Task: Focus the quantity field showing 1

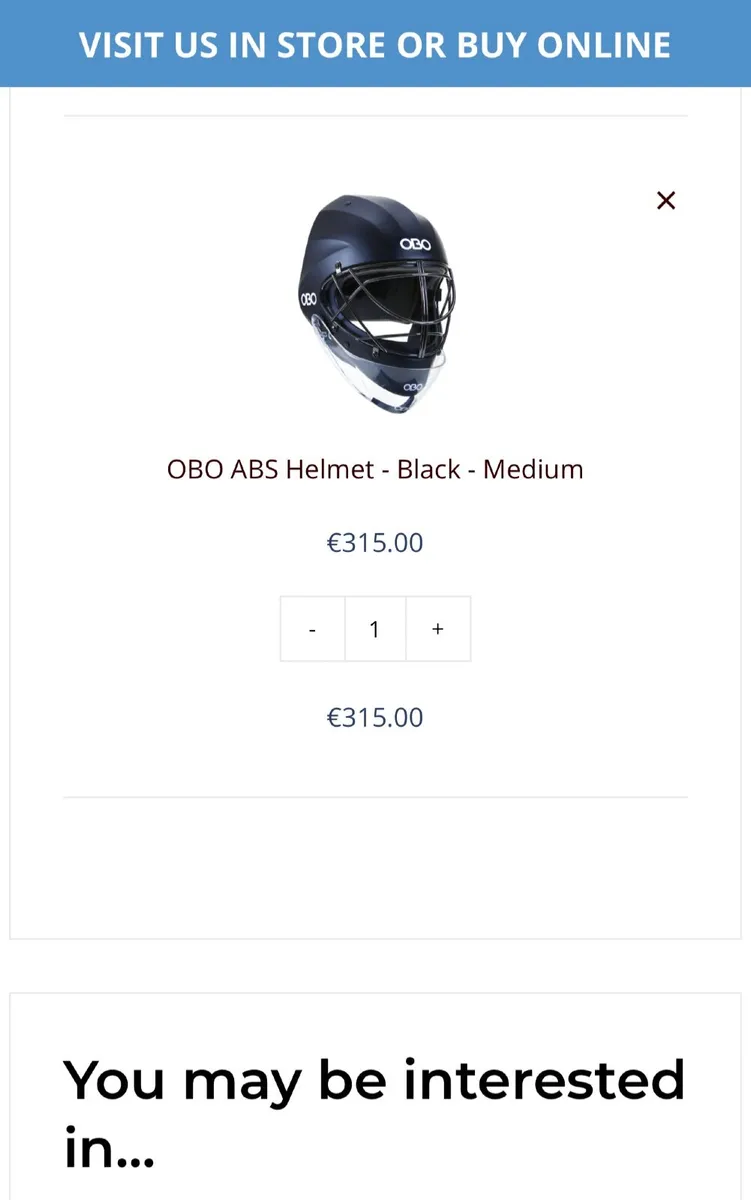Action: [375, 629]
